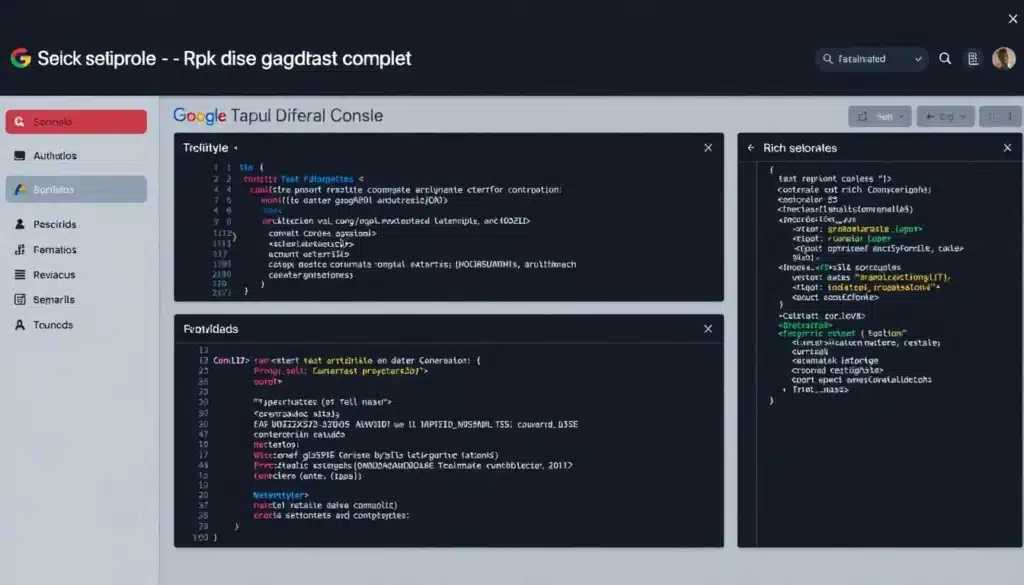Click the back arrow in Rich selorates panel

tap(751, 148)
